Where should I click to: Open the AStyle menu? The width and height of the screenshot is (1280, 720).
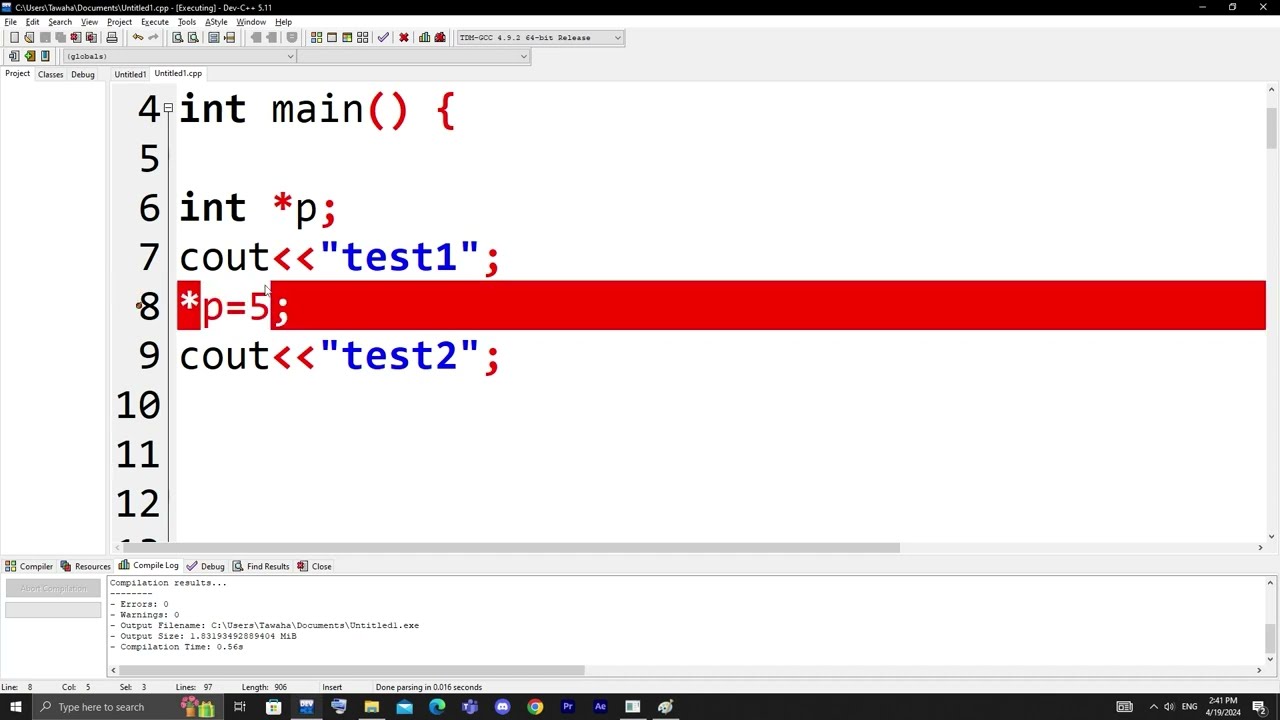point(216,21)
